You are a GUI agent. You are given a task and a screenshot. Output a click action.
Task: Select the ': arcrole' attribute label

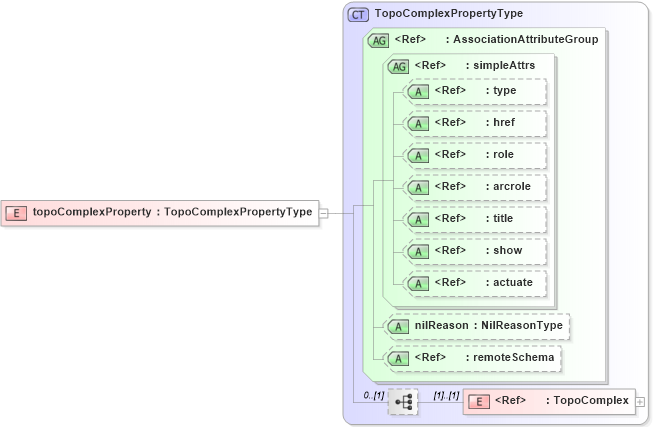508,186
